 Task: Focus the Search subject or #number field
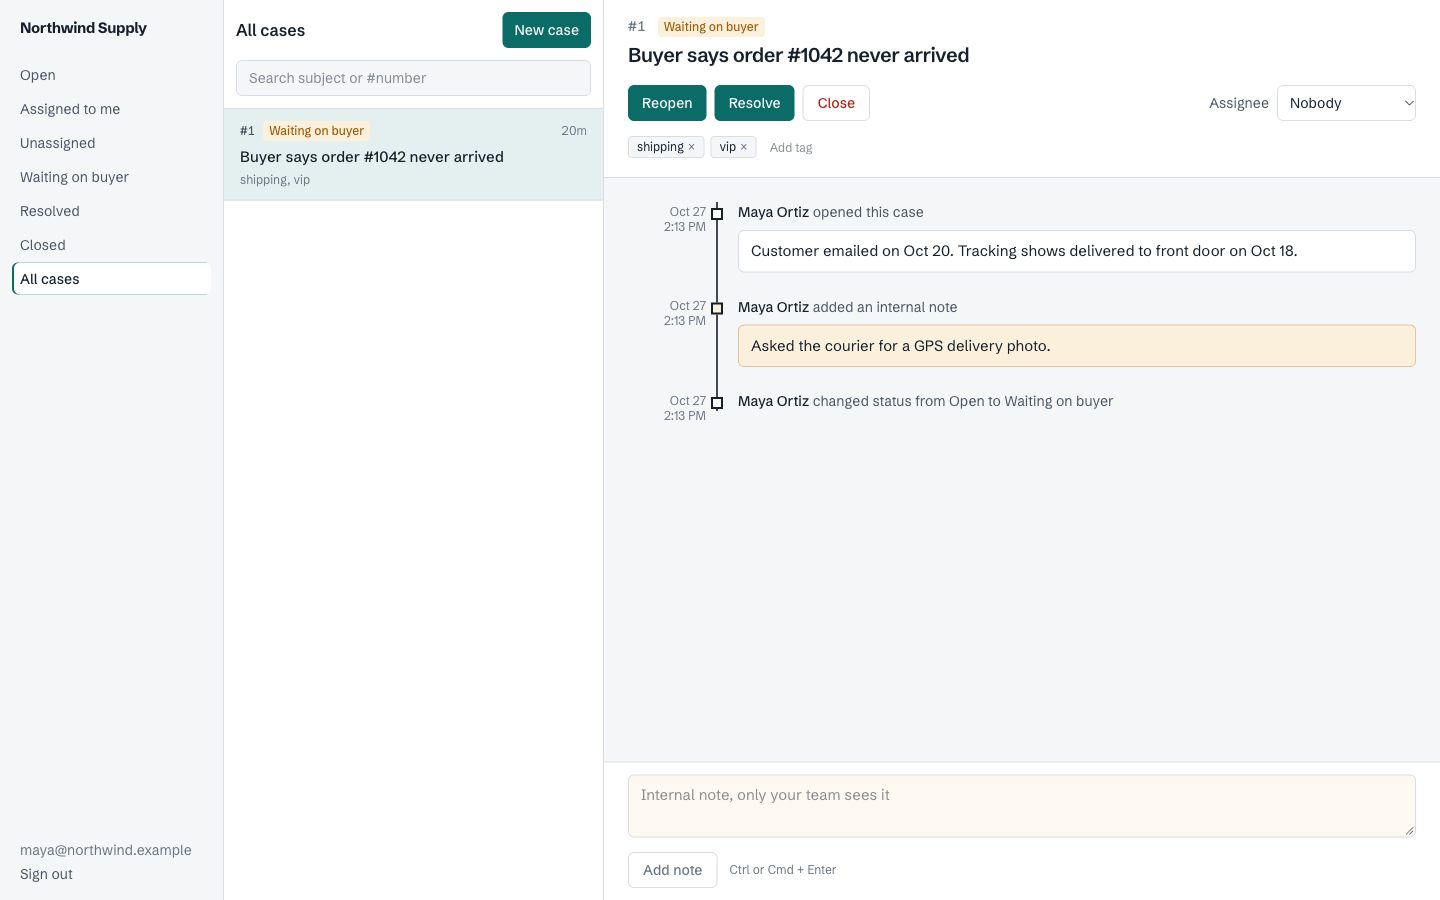413,78
